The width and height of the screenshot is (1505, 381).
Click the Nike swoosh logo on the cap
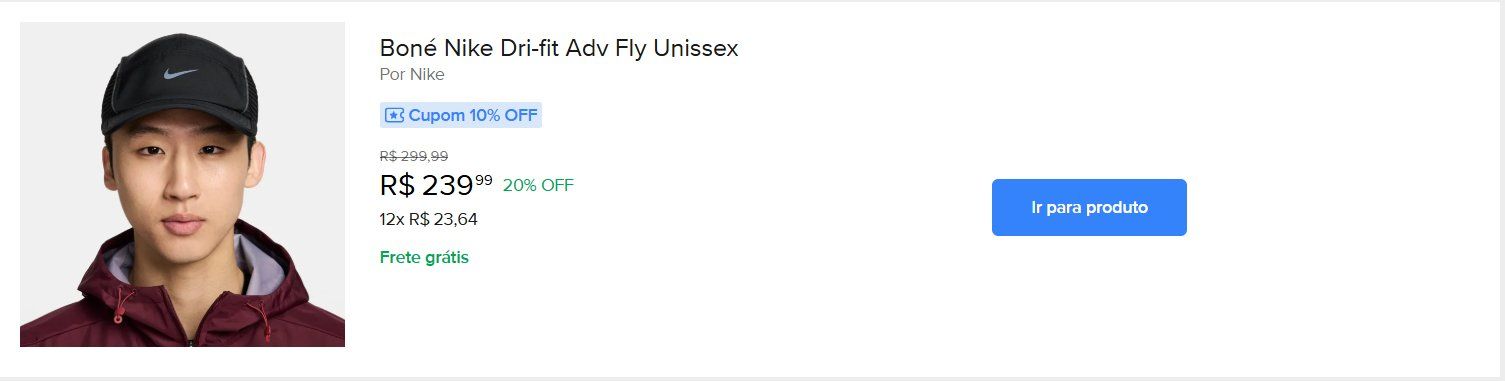[x=180, y=74]
